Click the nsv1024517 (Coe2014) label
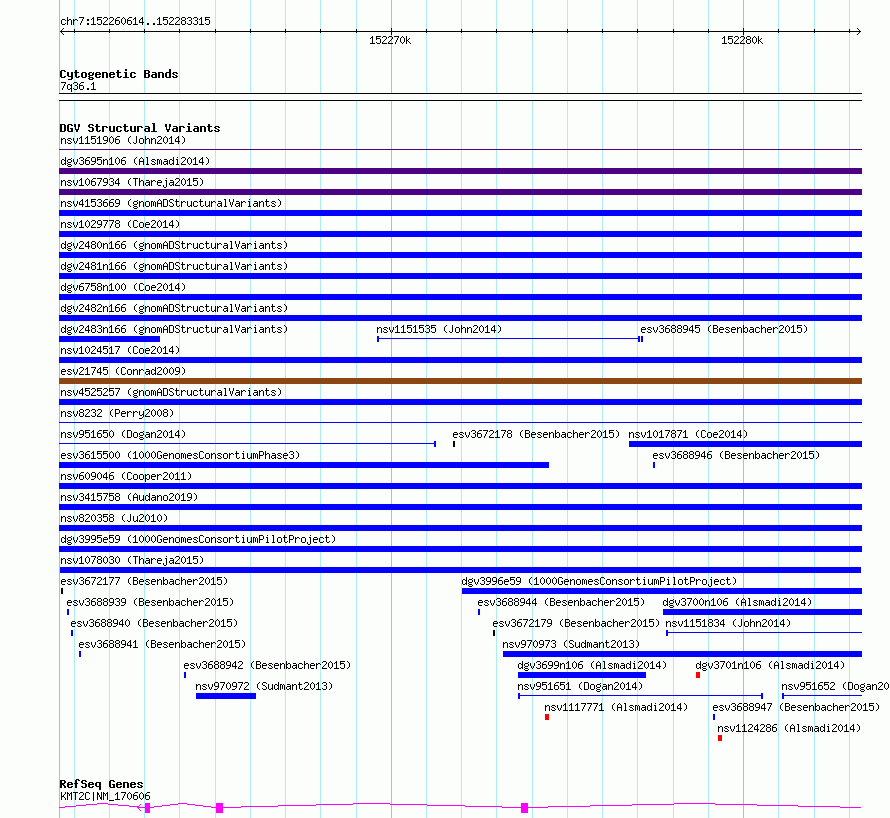 (x=120, y=350)
